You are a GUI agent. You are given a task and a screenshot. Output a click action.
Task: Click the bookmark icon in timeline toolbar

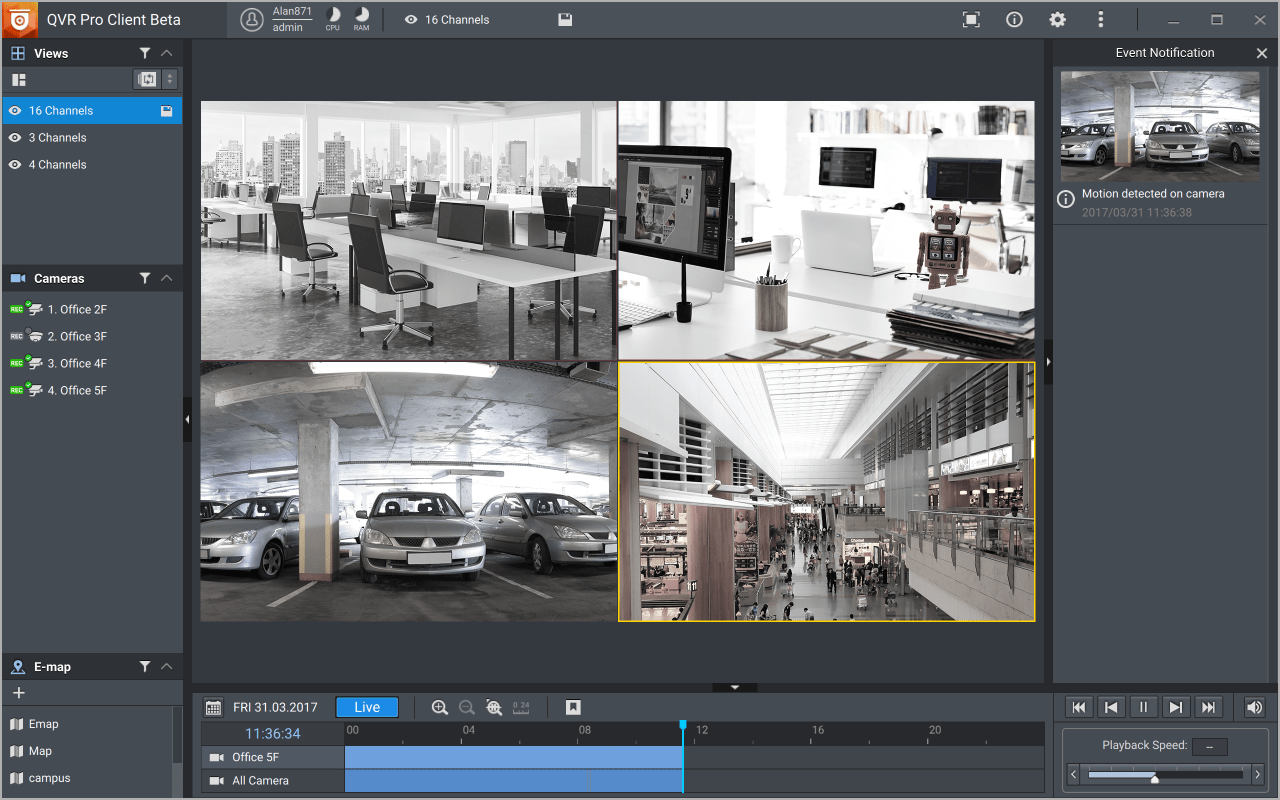click(573, 707)
